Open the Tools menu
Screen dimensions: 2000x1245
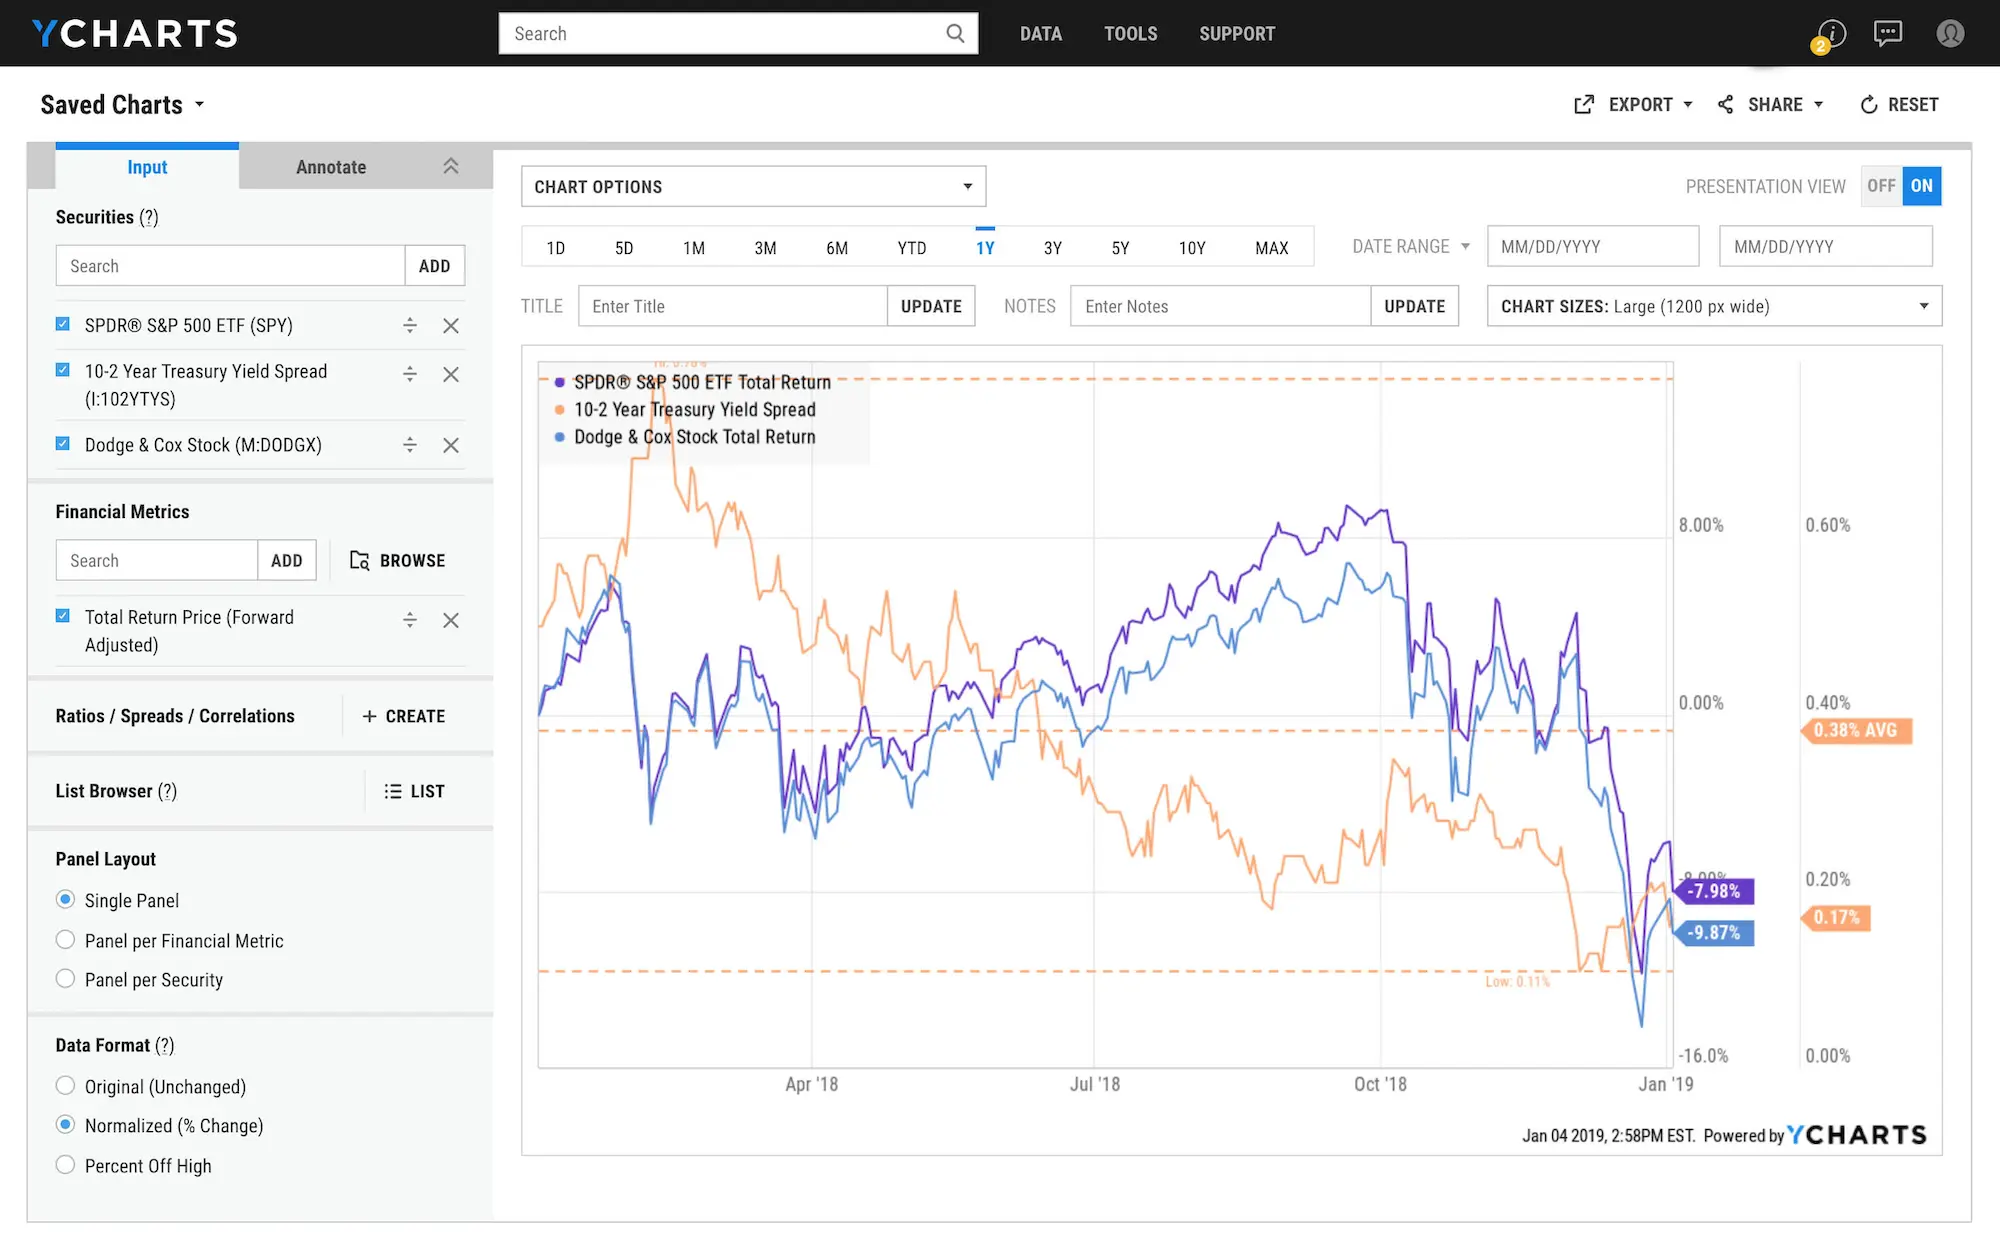(1130, 33)
